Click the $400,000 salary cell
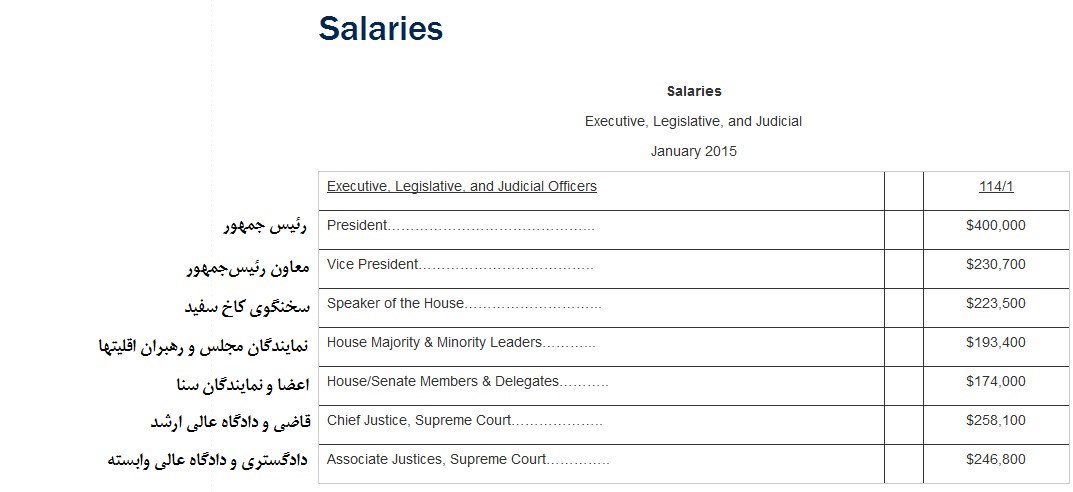Screen dimensions: 1073x492 click(x=995, y=226)
